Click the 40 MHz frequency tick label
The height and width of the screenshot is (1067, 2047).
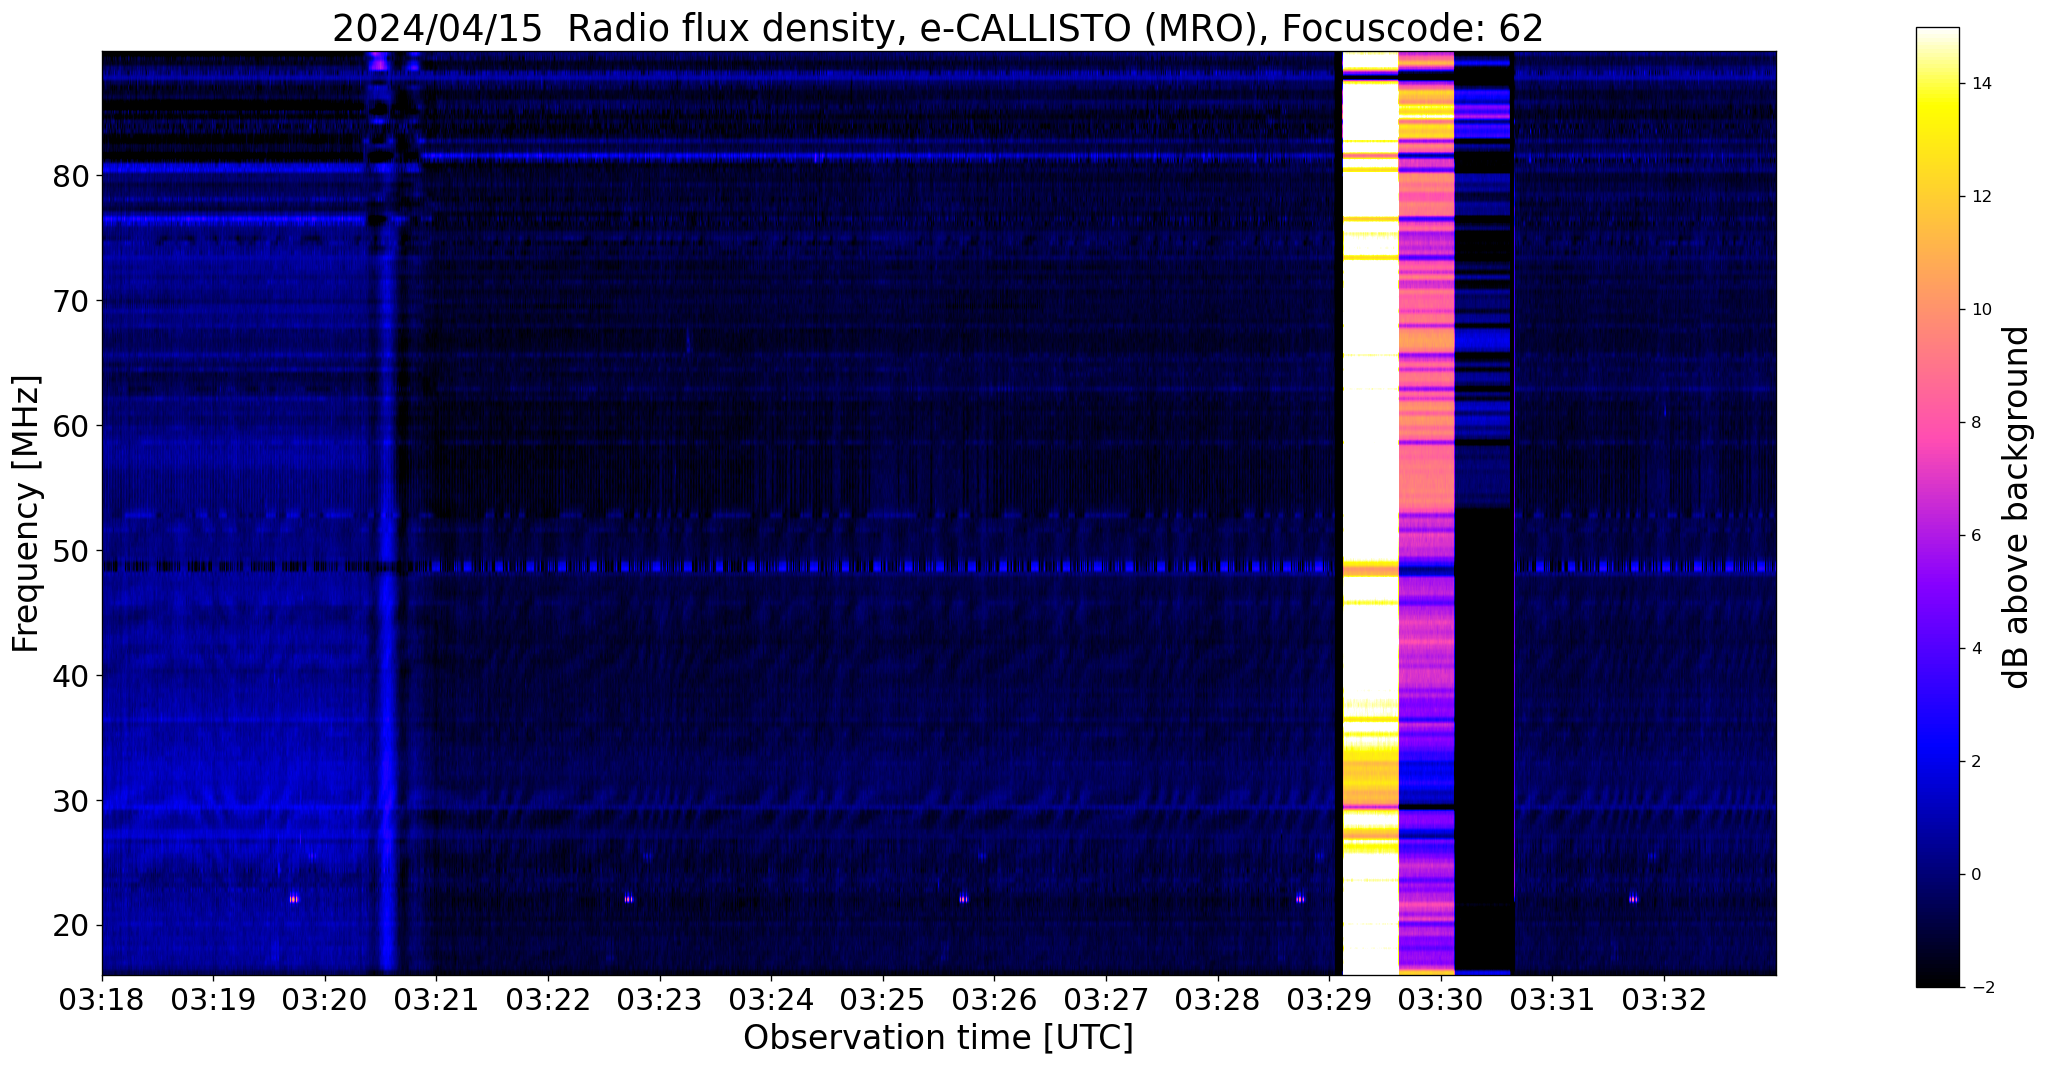pyautogui.click(x=71, y=676)
